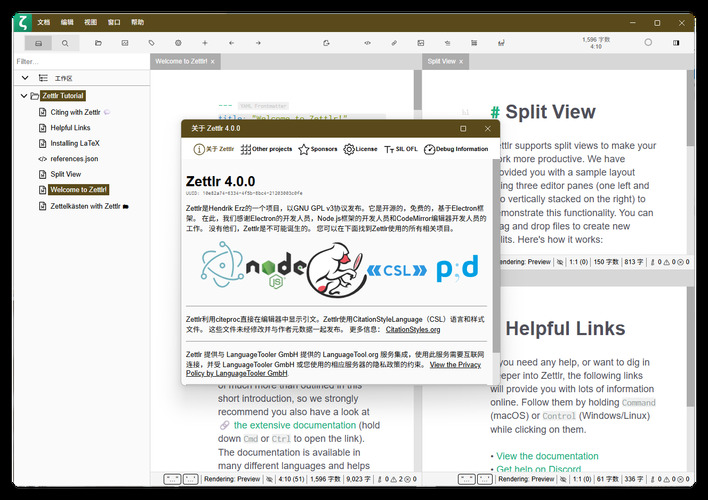The image size is (708, 500).
Task: Toggle the file manager view button
Action: point(38,43)
